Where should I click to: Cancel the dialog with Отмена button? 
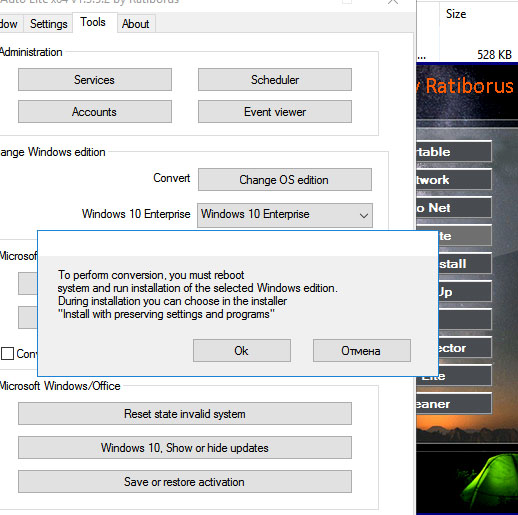click(362, 350)
